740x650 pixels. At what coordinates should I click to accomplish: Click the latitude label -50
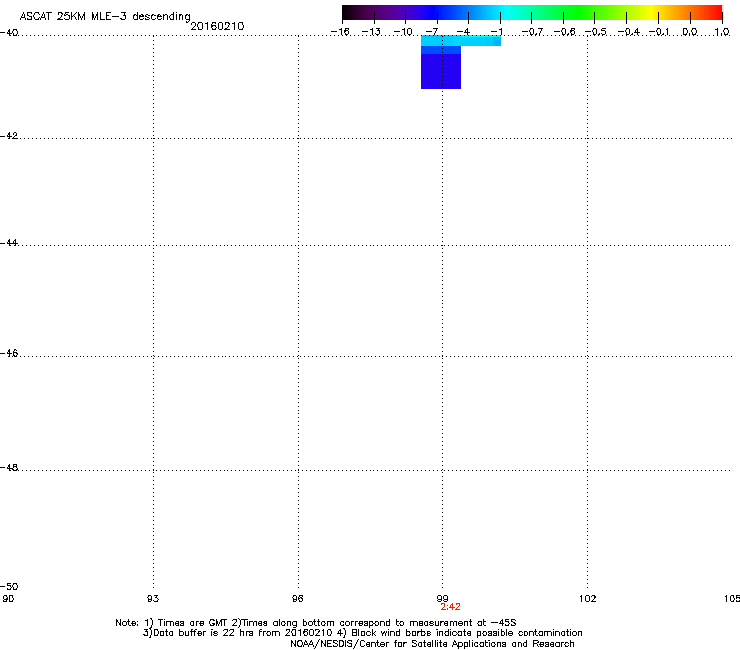9,586
